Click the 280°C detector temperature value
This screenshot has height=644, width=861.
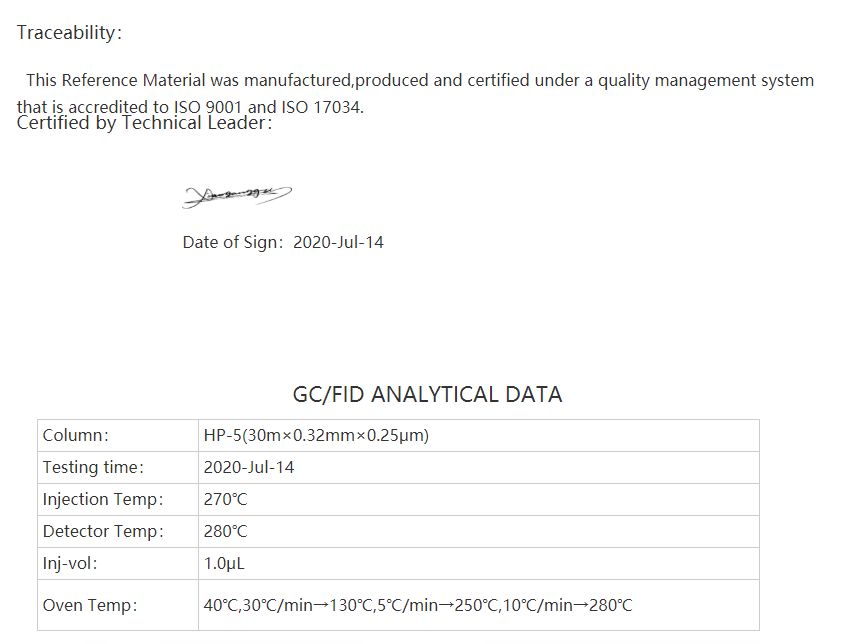tap(225, 531)
